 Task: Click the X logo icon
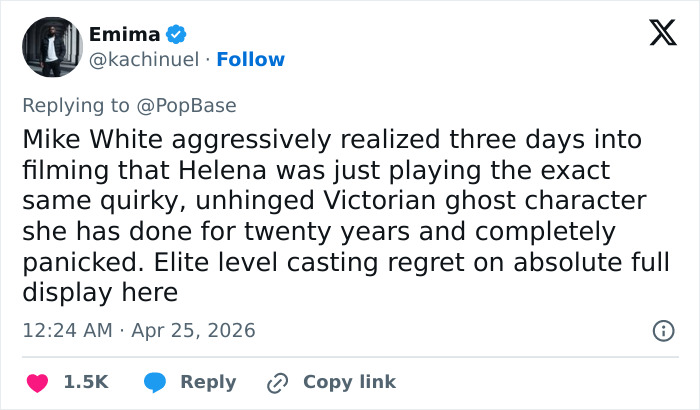pyautogui.click(x=656, y=34)
